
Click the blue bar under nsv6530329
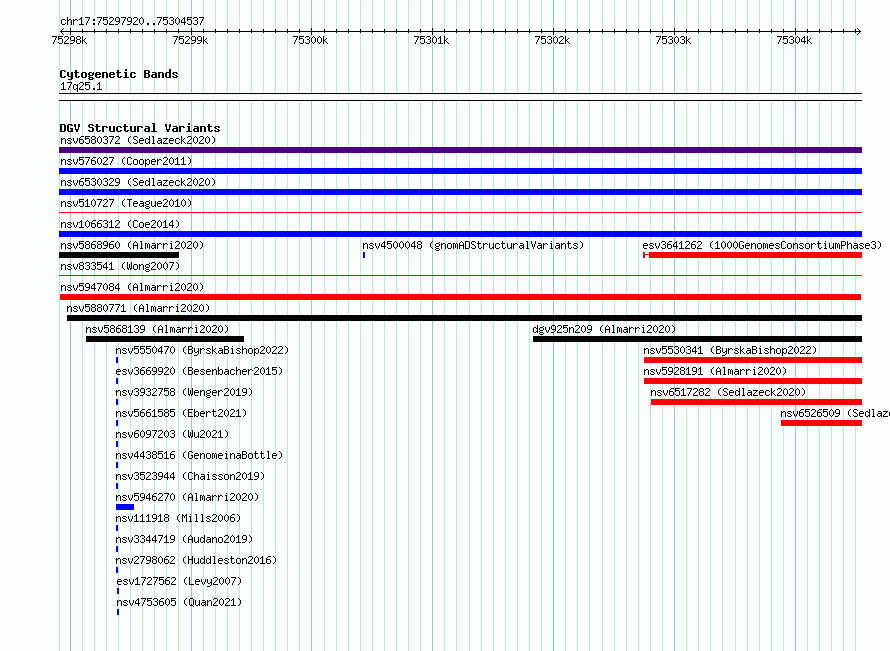point(460,192)
